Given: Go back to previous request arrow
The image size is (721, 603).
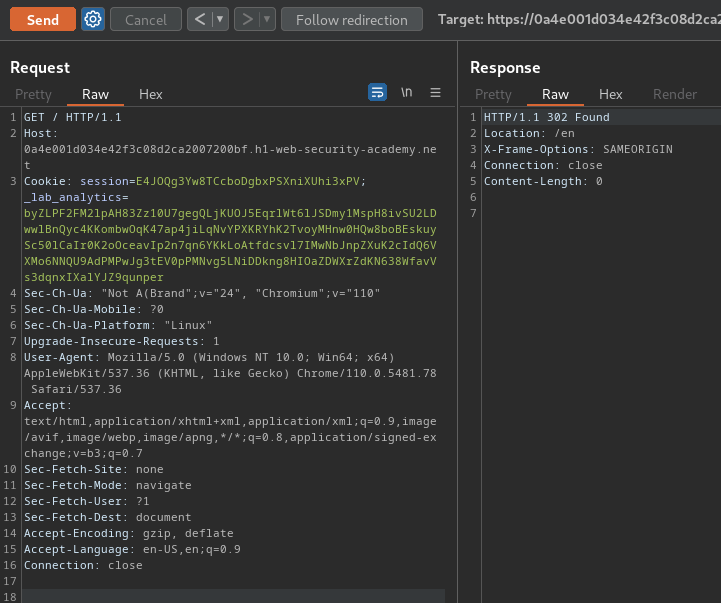Looking at the screenshot, I should [x=200, y=19].
